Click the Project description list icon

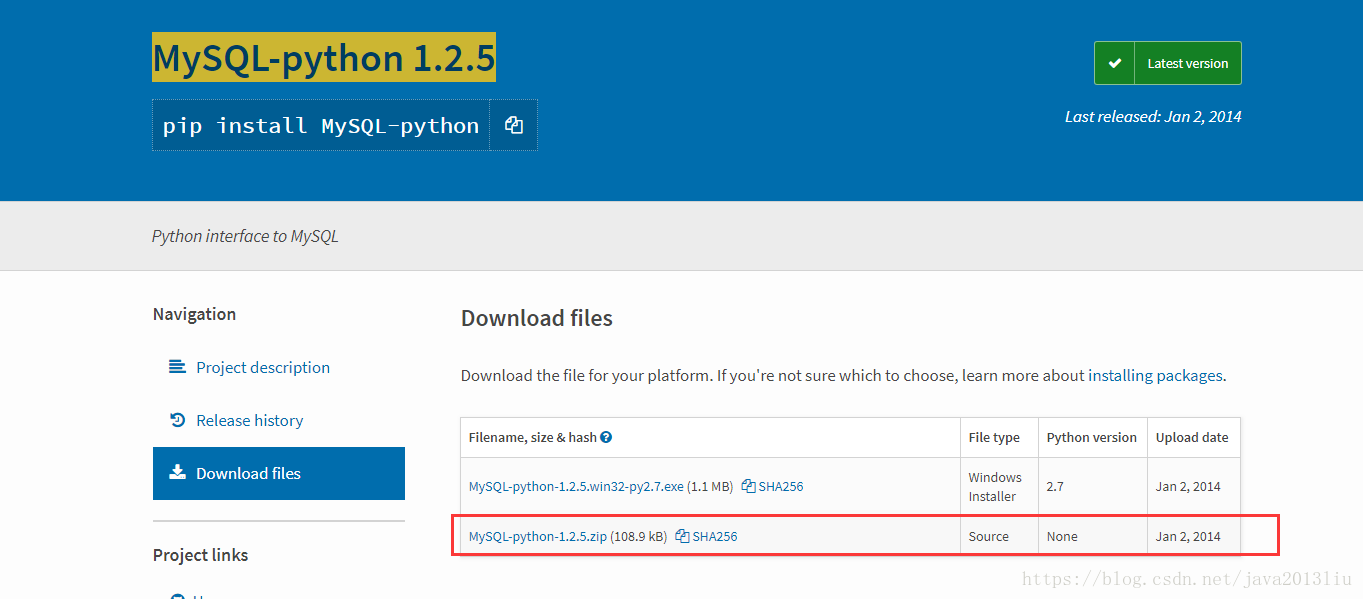pyautogui.click(x=177, y=367)
